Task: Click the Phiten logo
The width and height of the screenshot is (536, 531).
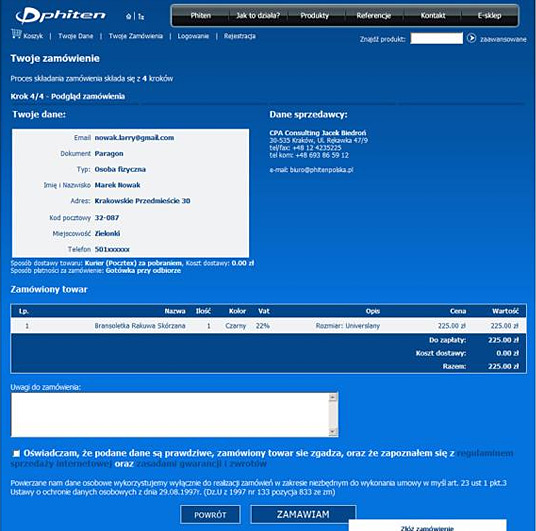Action: [60, 15]
